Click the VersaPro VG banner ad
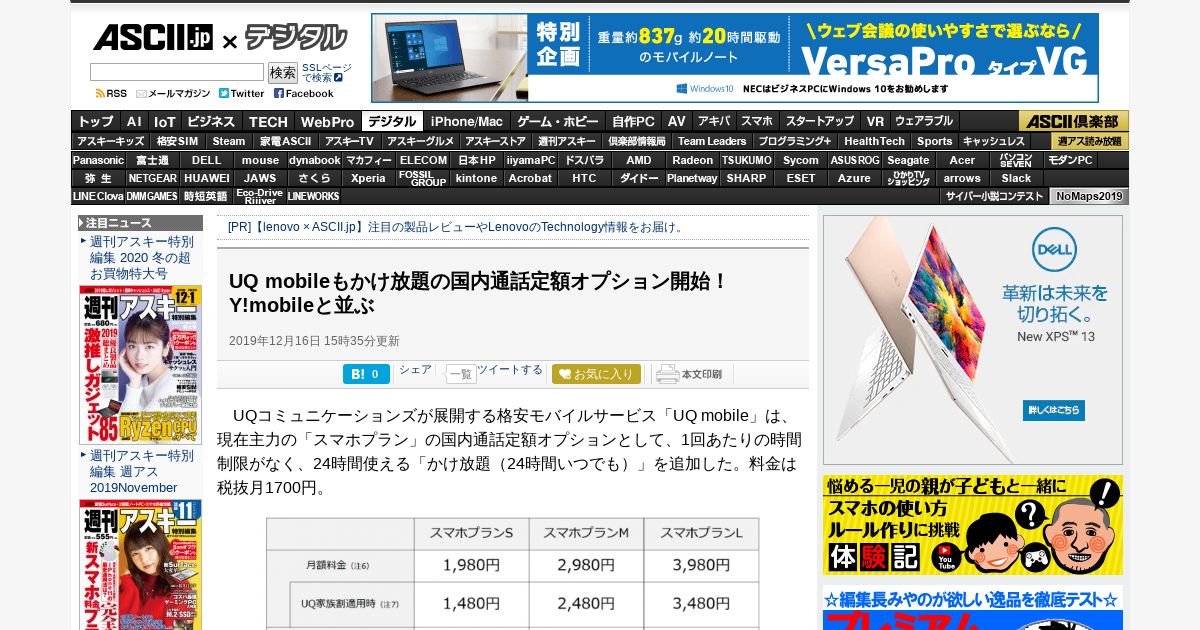 [735, 57]
